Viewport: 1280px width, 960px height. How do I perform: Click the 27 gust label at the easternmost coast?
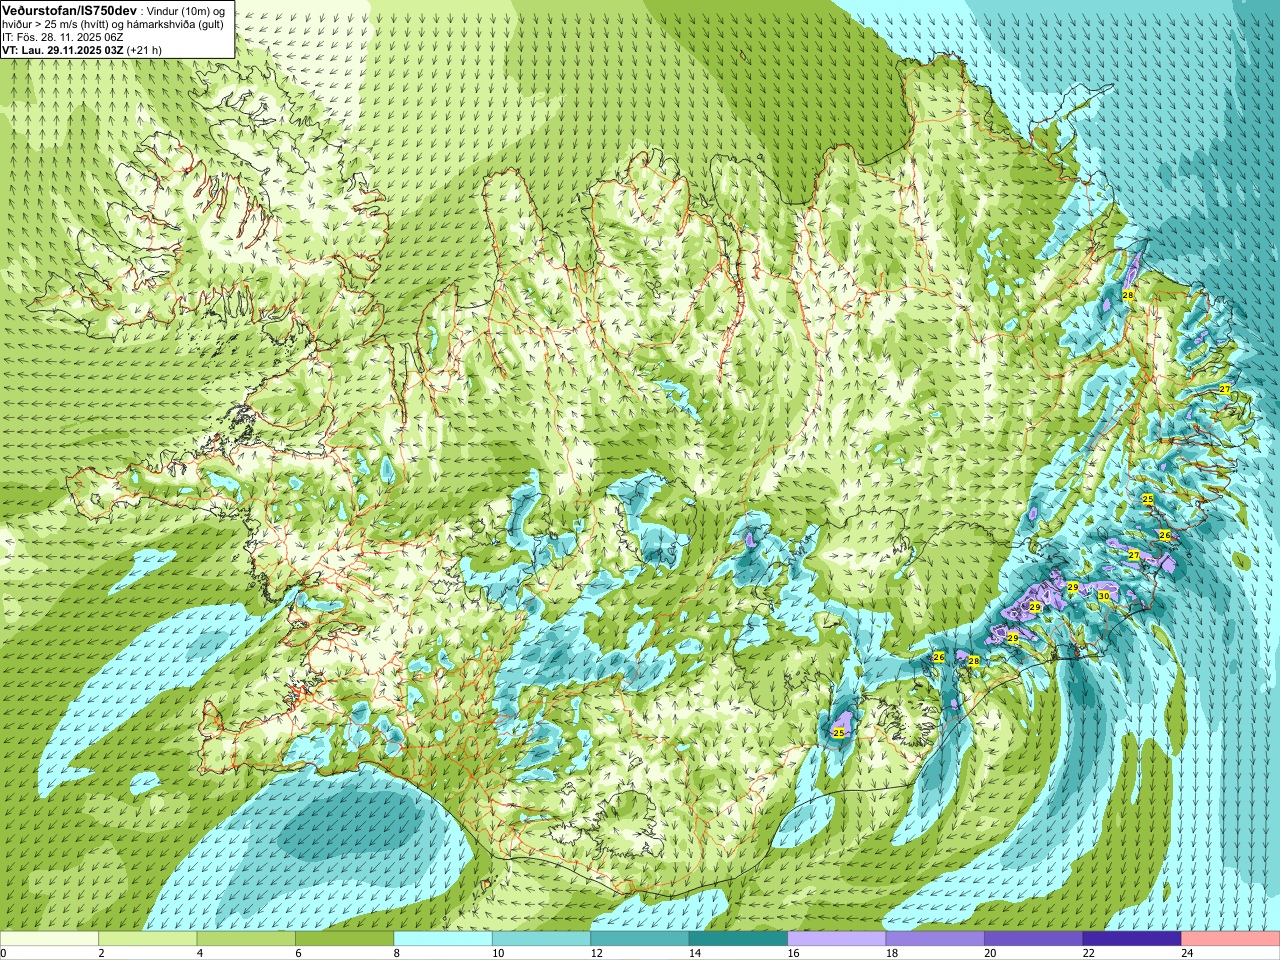tap(1224, 388)
